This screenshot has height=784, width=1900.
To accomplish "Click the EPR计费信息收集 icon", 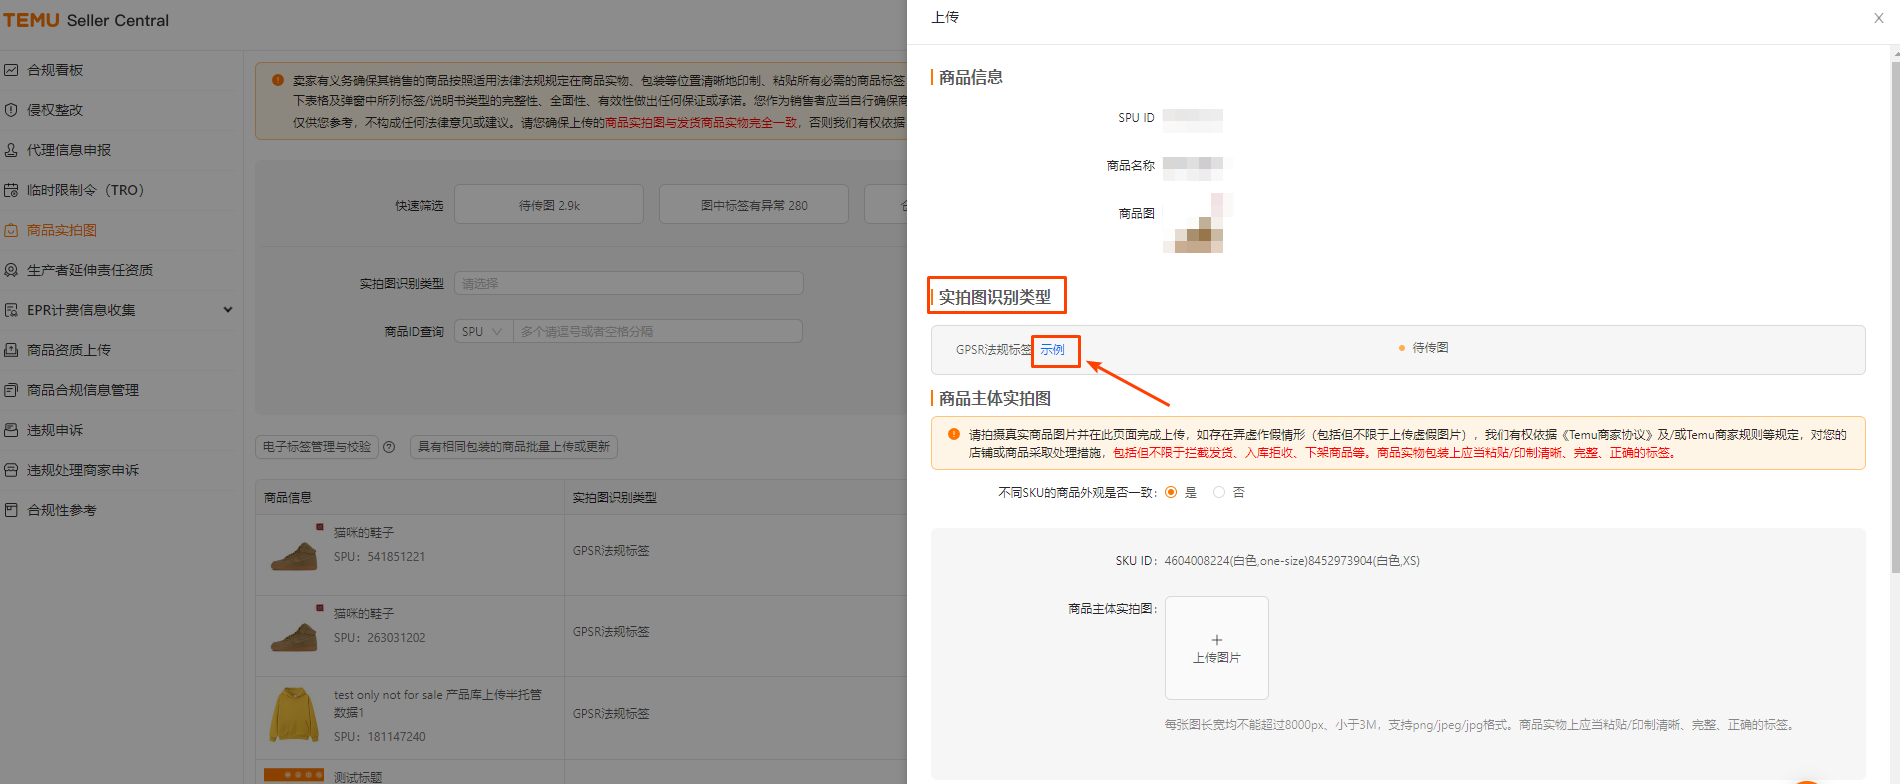I will coord(11,310).
